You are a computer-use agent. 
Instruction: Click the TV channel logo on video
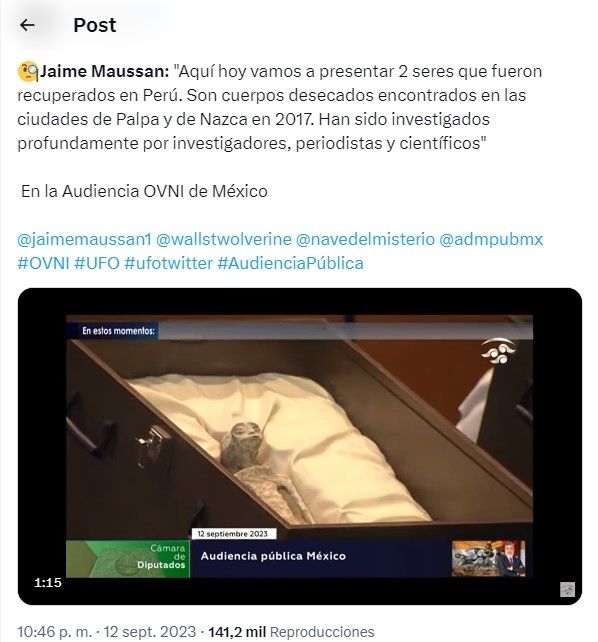pos(498,351)
